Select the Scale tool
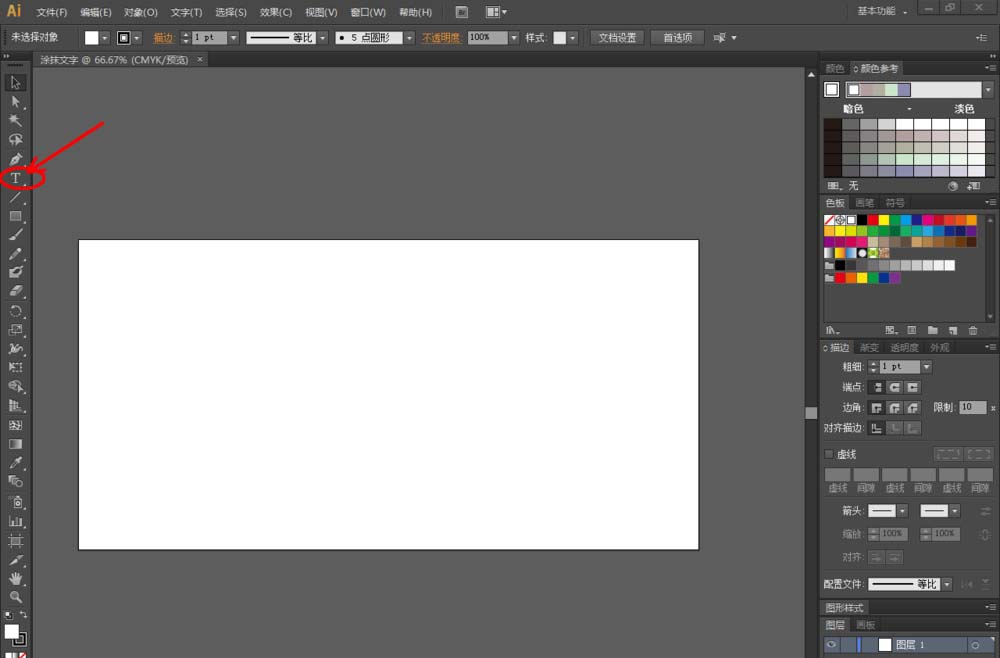This screenshot has width=1000, height=658. pos(15,330)
